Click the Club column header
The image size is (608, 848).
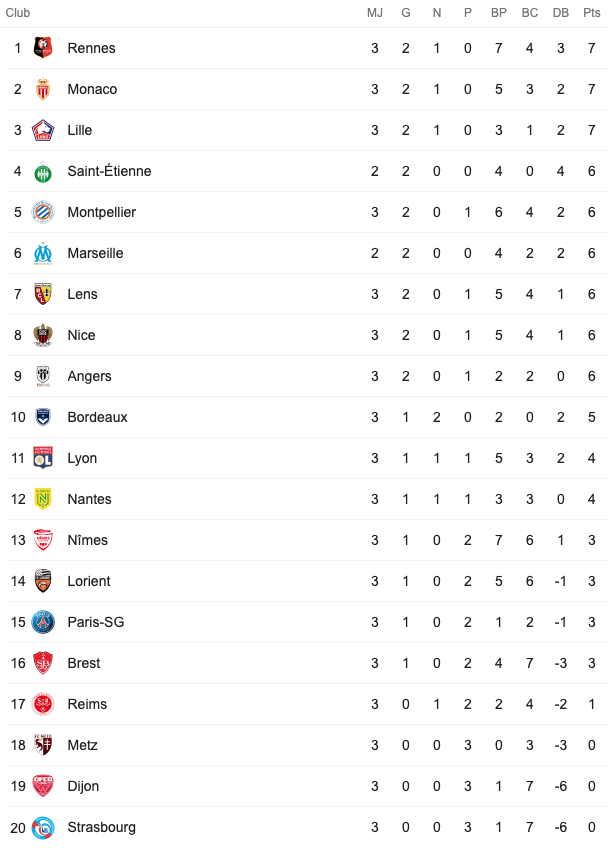tap(18, 12)
